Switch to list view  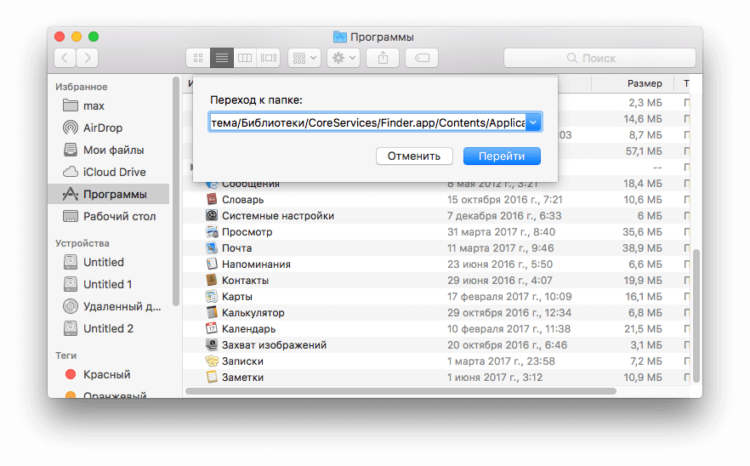click(221, 58)
